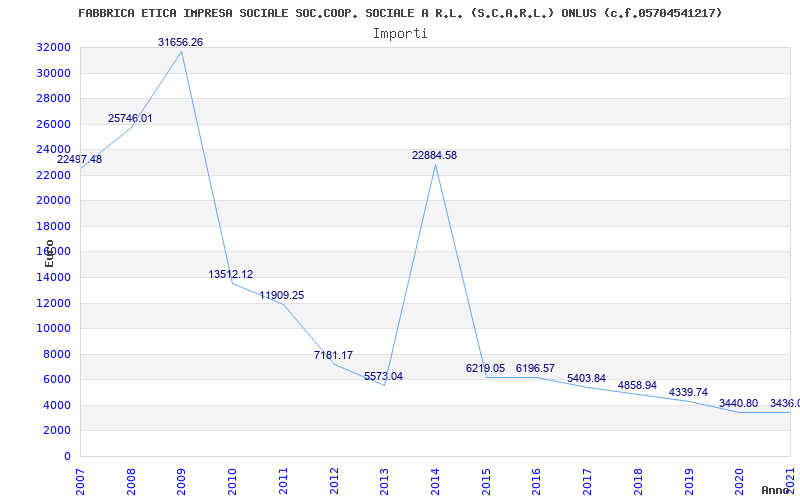Click the y-axis value 6000
The height and width of the screenshot is (500, 800).
(56, 380)
